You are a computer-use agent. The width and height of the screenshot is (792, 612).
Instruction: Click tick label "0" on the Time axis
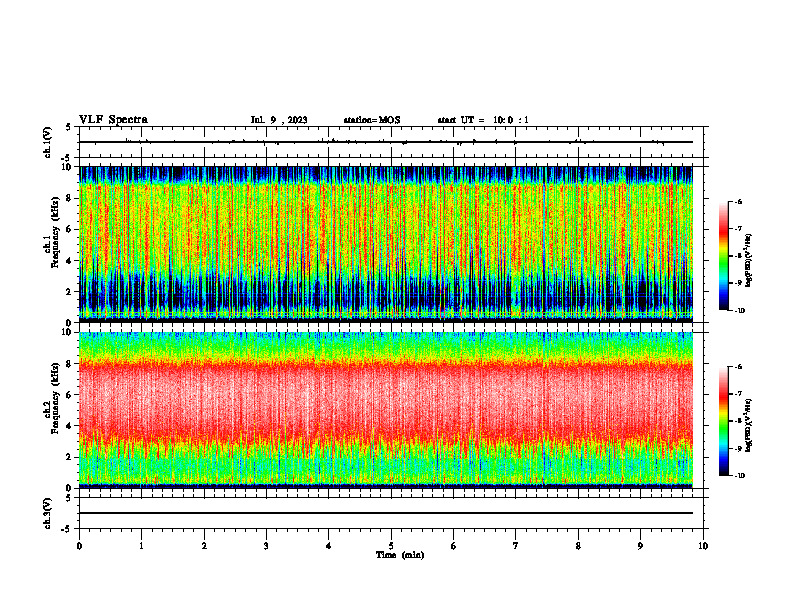tap(79, 546)
